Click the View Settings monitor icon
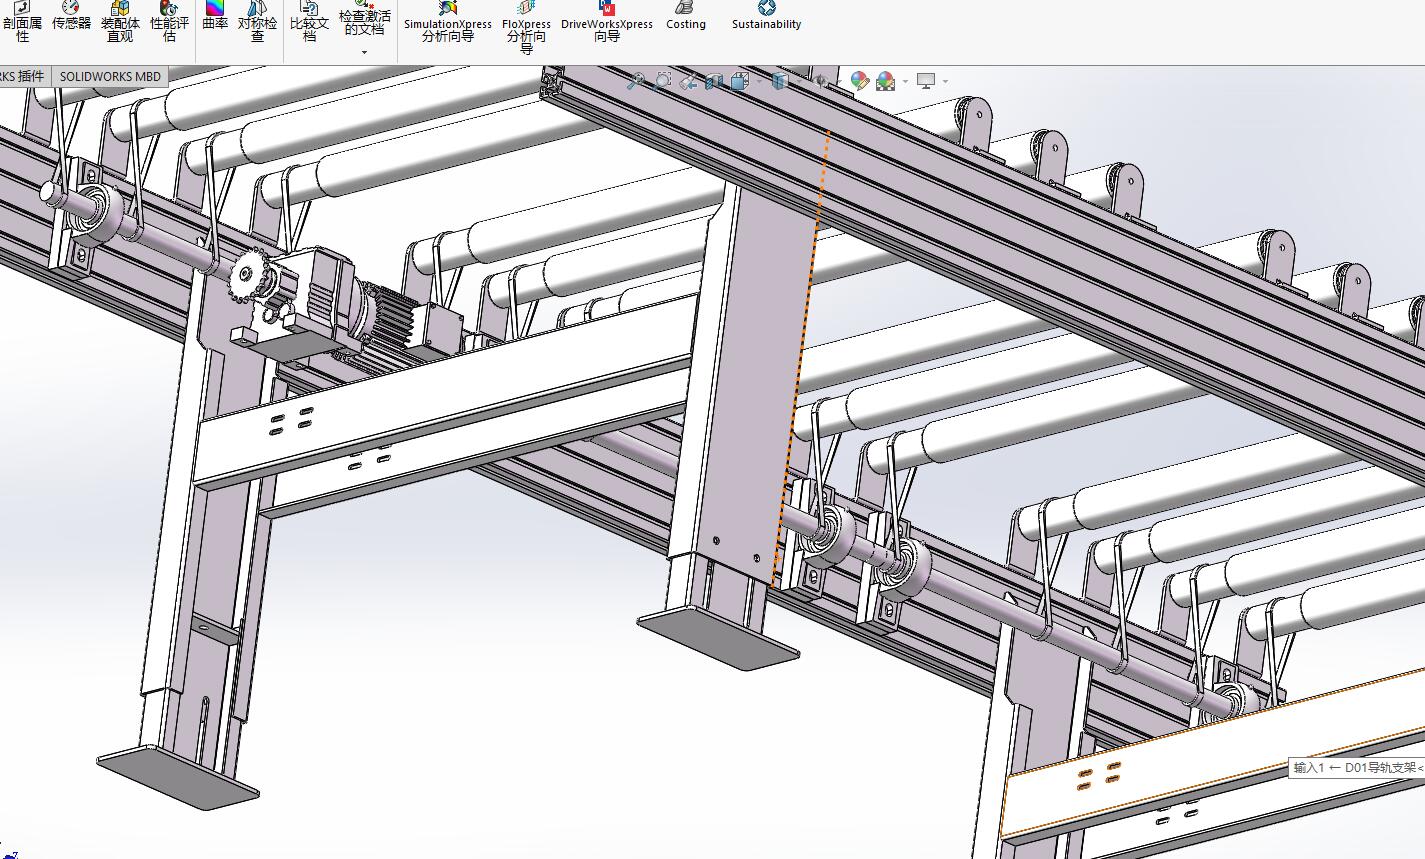 926,81
